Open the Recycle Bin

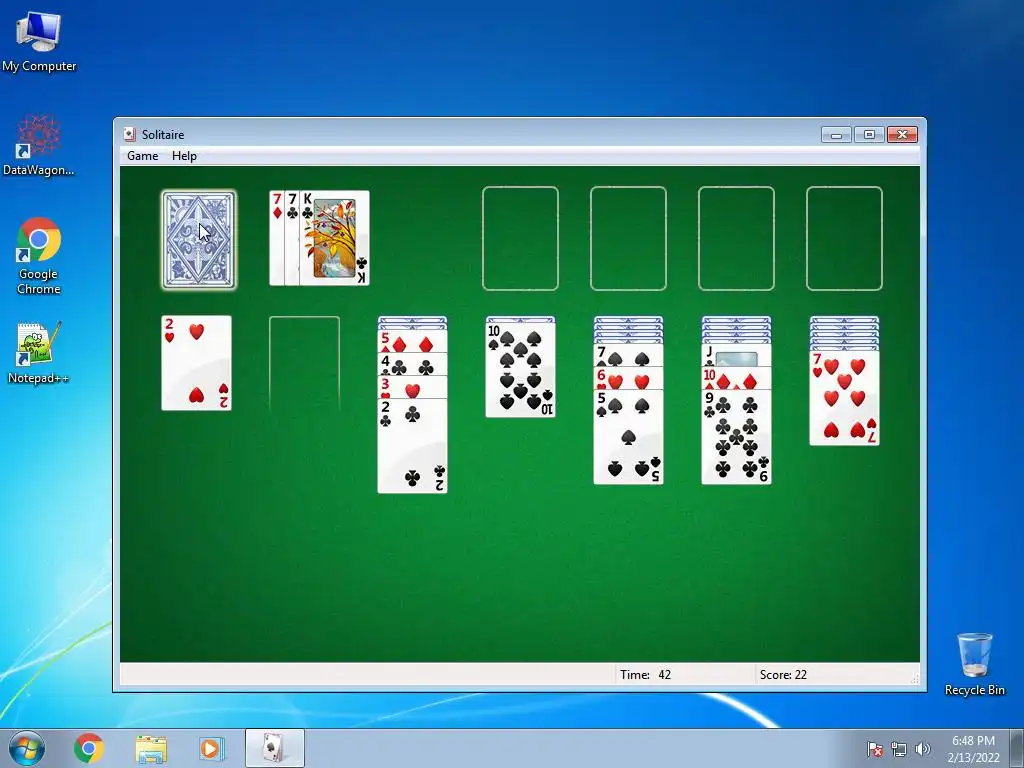974,664
